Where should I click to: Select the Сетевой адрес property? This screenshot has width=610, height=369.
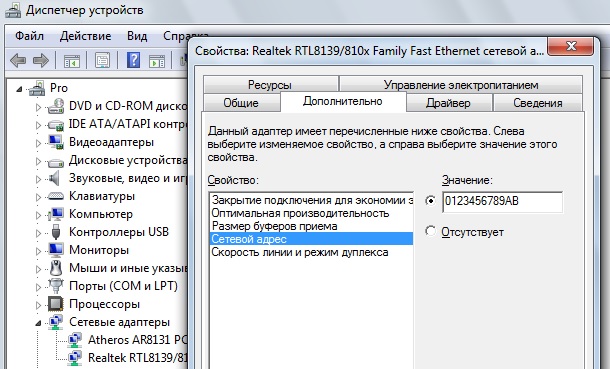point(312,239)
